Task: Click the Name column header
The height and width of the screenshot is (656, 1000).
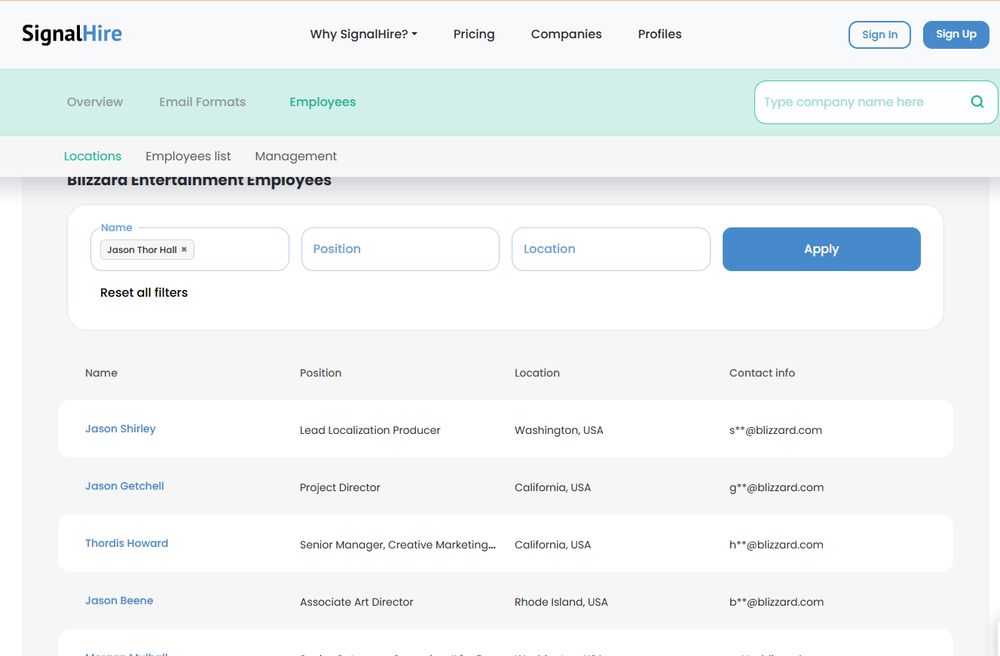Action: [x=101, y=373]
